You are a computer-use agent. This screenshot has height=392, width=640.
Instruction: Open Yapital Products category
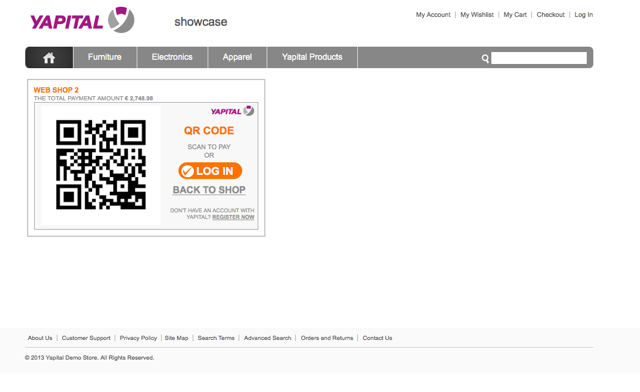pos(312,57)
